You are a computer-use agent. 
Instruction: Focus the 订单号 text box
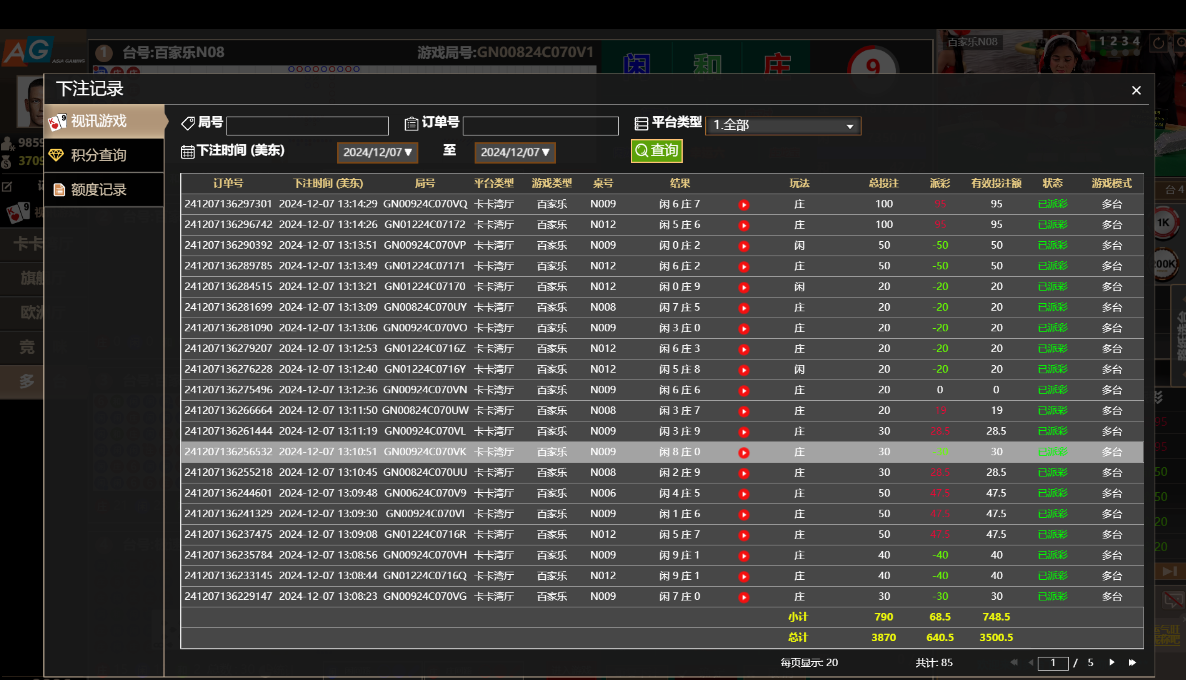point(540,126)
